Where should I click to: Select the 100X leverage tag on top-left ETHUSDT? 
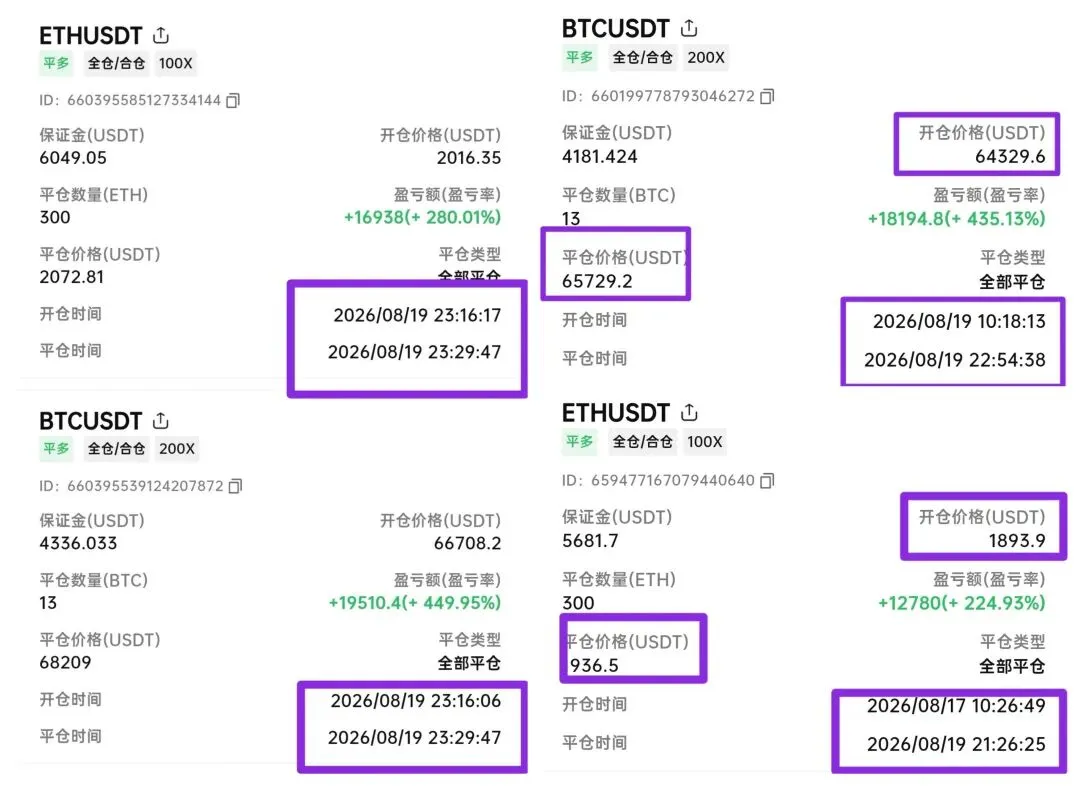[x=176, y=63]
